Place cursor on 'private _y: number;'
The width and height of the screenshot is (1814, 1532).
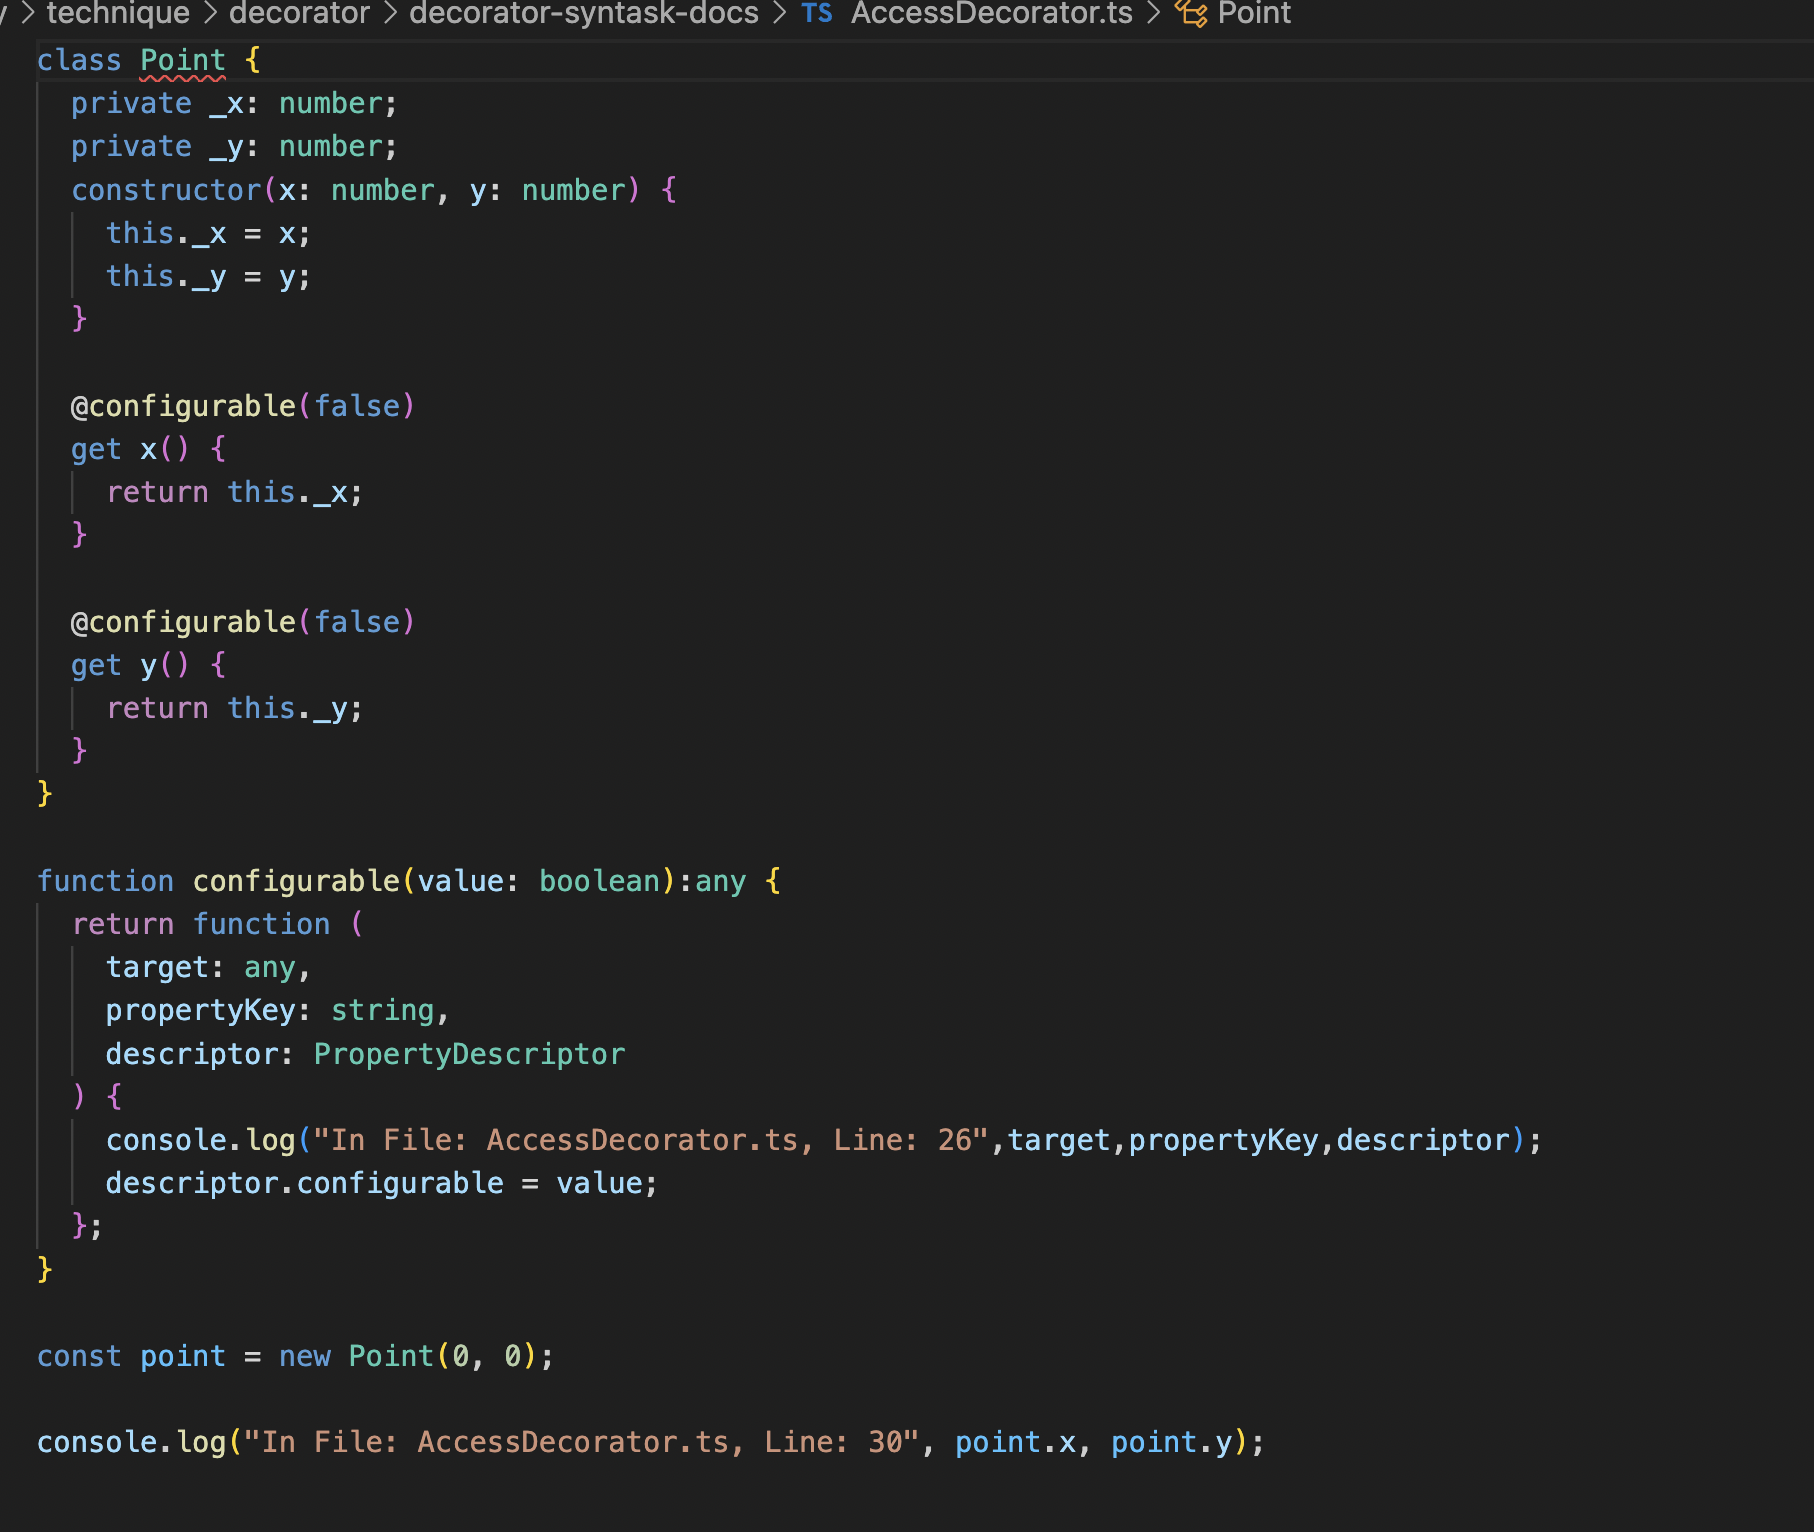click(234, 146)
